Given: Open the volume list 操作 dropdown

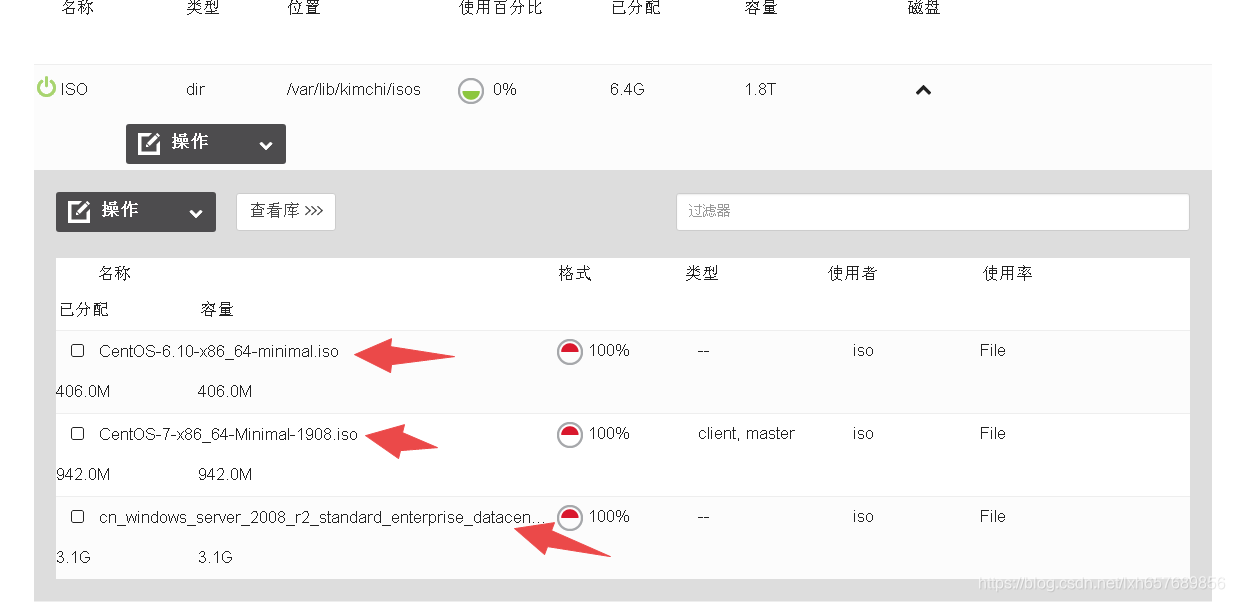Looking at the screenshot, I should [136, 212].
